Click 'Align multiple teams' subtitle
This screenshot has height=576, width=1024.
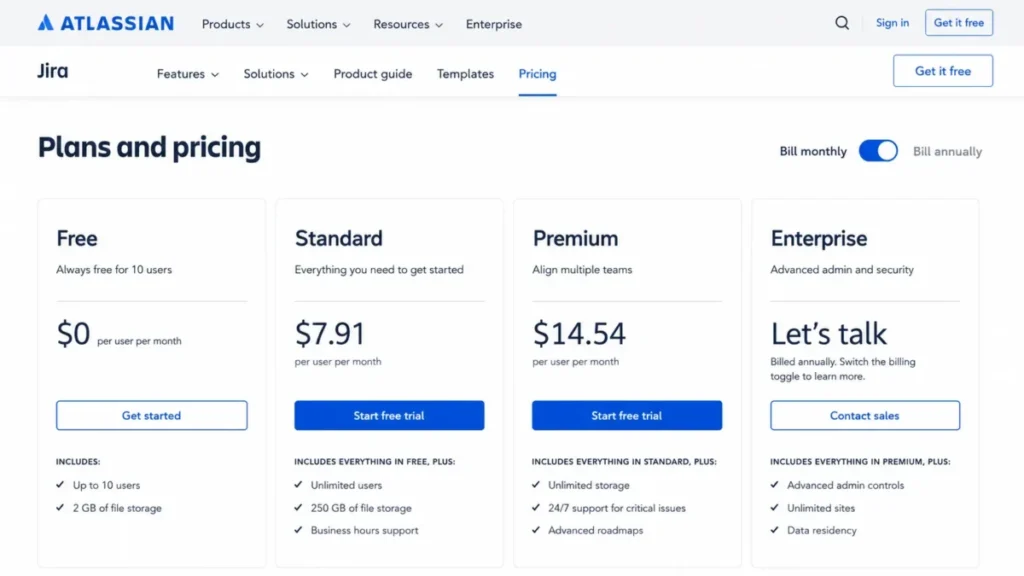[x=583, y=270]
